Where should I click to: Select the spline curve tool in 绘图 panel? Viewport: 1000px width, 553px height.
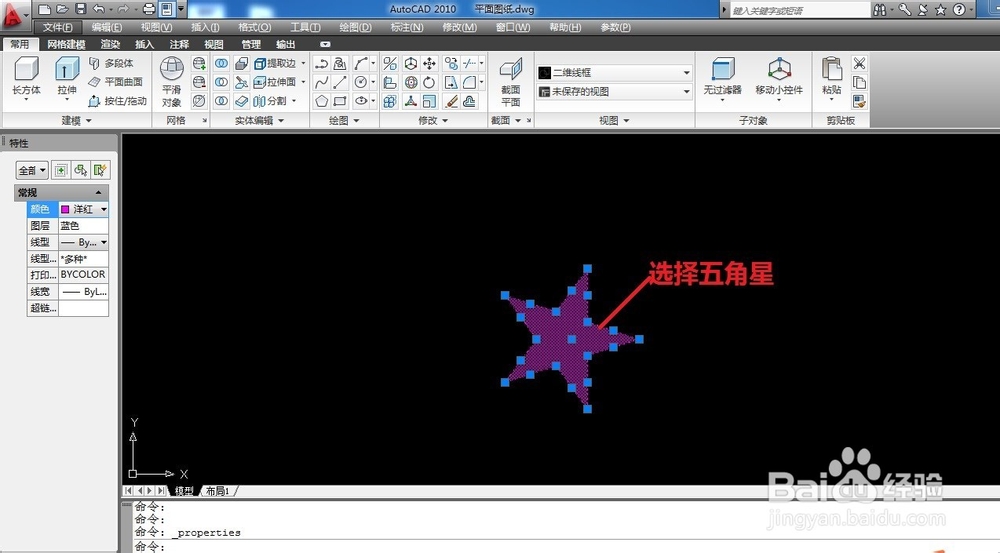click(321, 82)
